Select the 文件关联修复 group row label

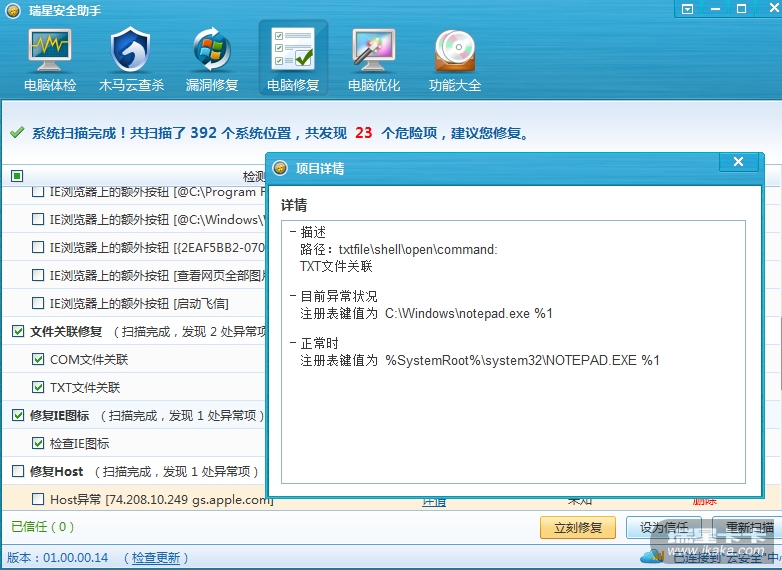66,332
